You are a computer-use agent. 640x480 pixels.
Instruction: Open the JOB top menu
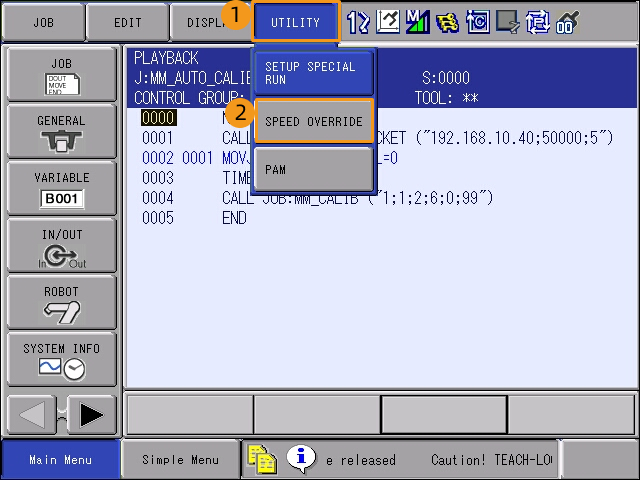43,22
